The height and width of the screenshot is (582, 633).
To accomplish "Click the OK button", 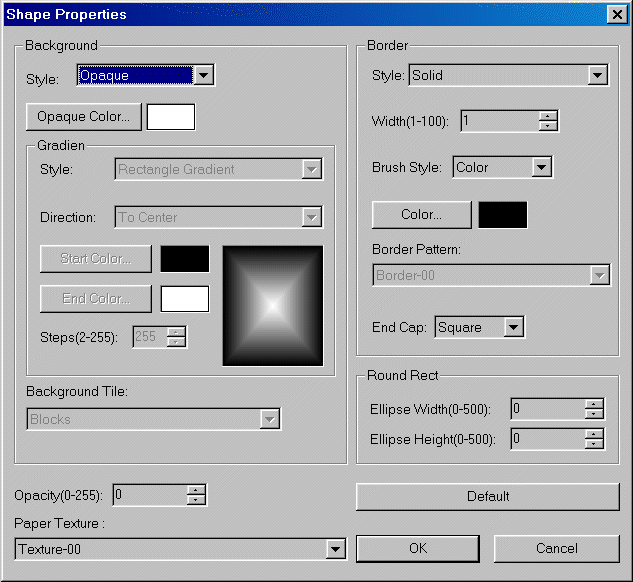I will (418, 548).
